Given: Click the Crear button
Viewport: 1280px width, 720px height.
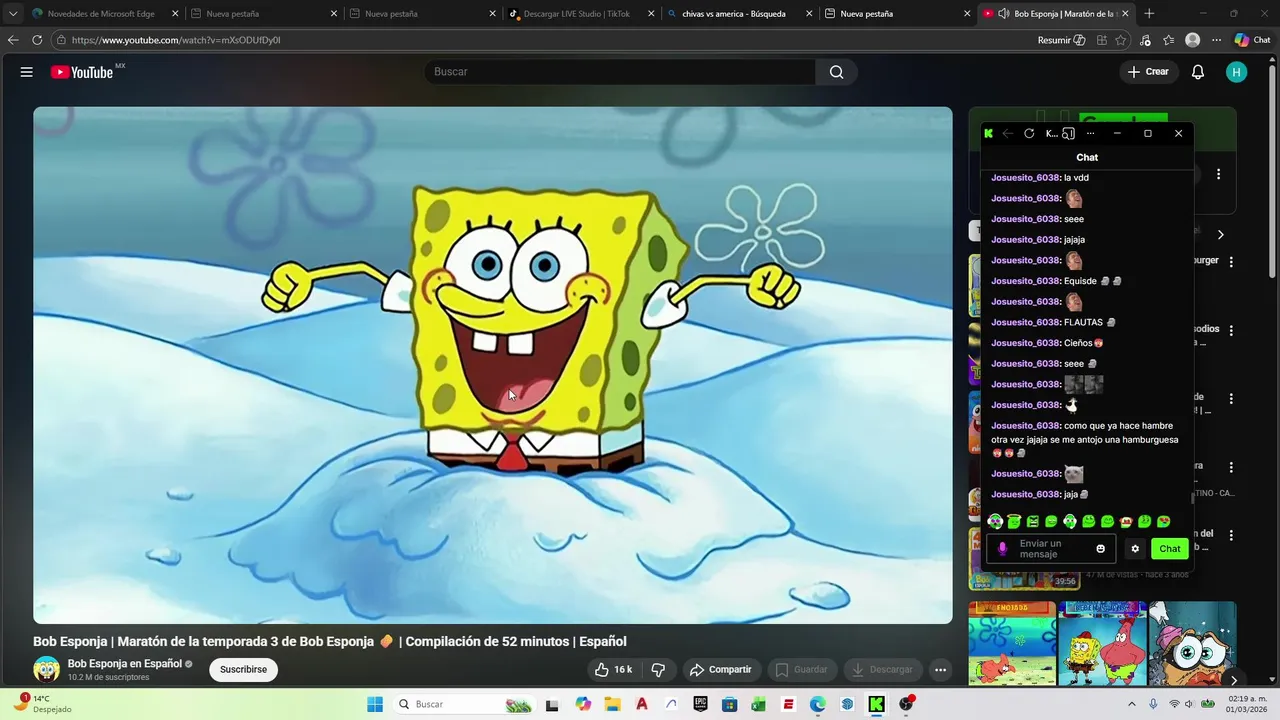Looking at the screenshot, I should click(x=1148, y=72).
